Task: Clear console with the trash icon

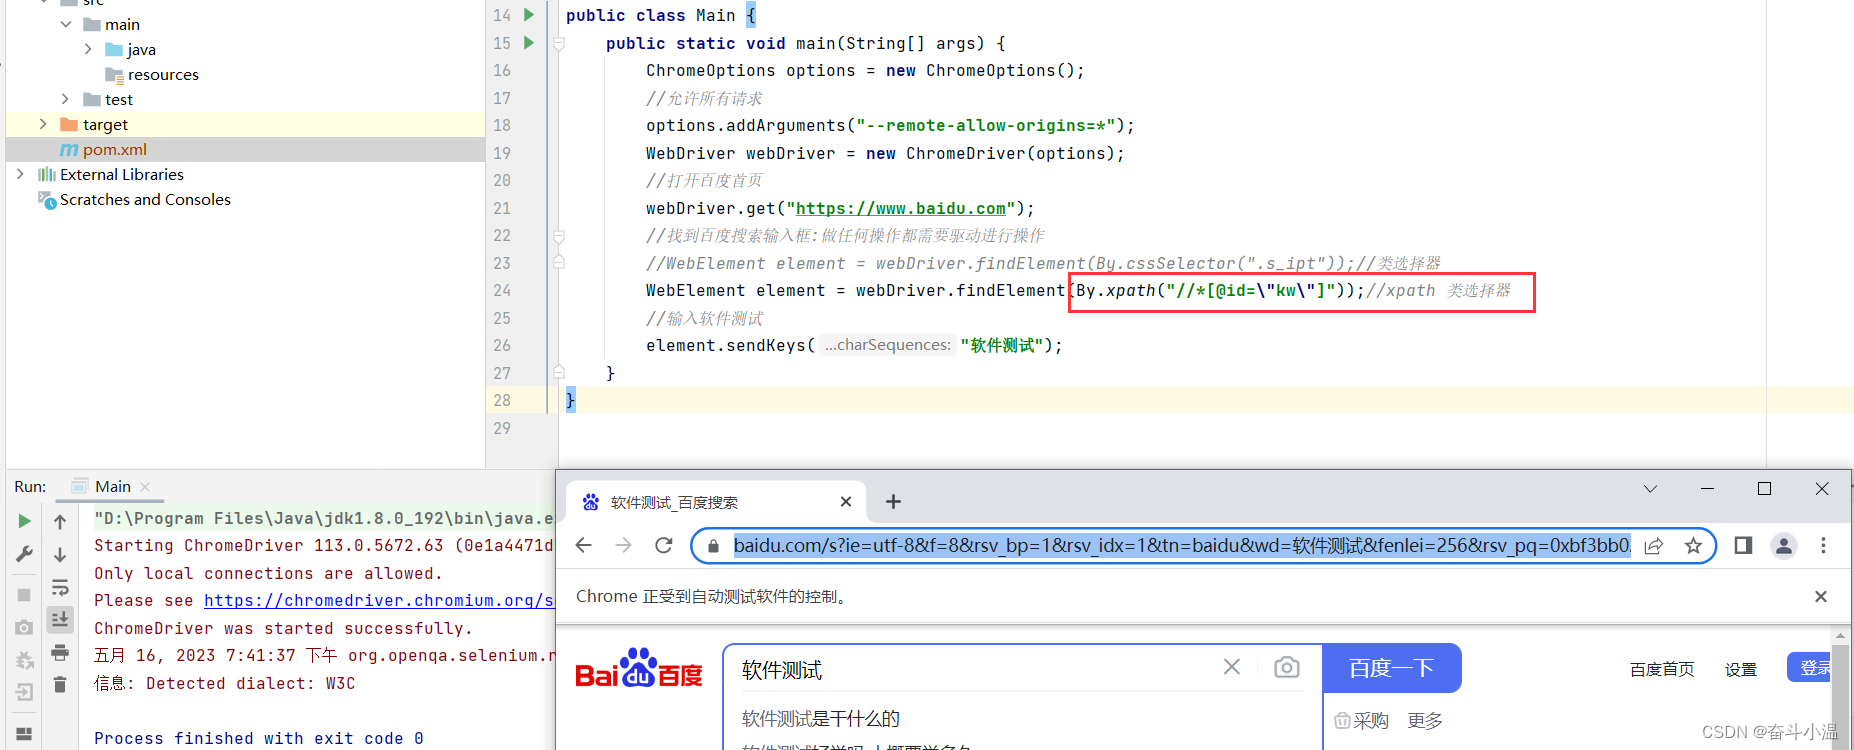Action: pyautogui.click(x=60, y=685)
